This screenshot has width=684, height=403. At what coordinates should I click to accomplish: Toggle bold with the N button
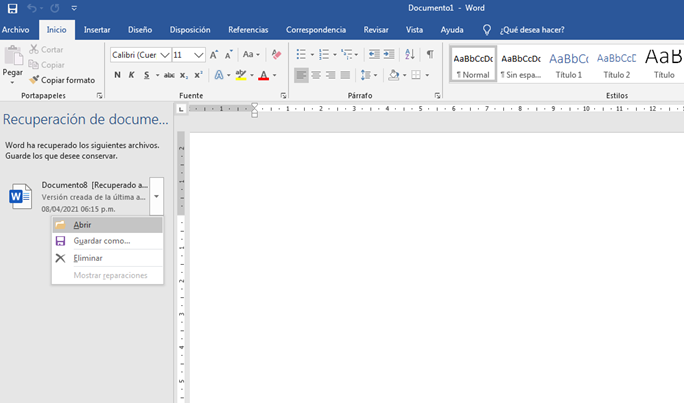point(117,75)
